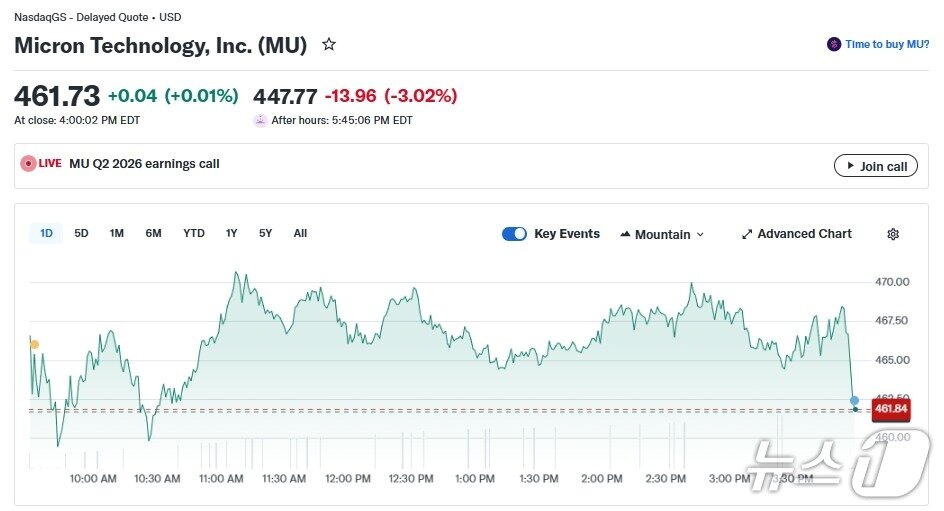
Task: Add MU to watchlist with star icon
Action: point(329,45)
